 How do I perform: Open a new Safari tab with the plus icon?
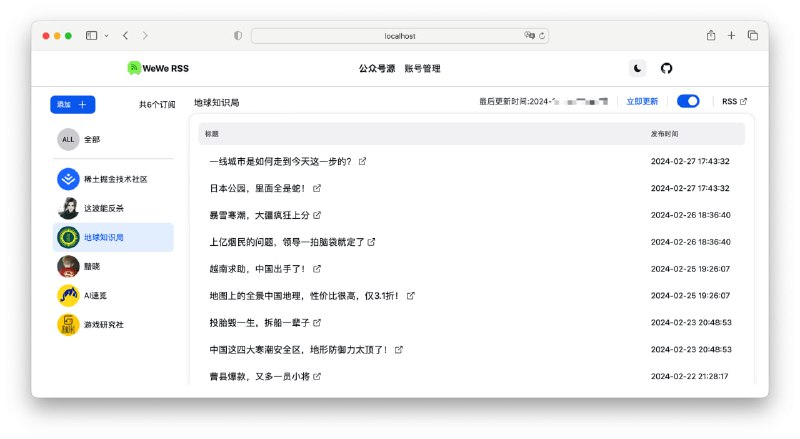[731, 35]
